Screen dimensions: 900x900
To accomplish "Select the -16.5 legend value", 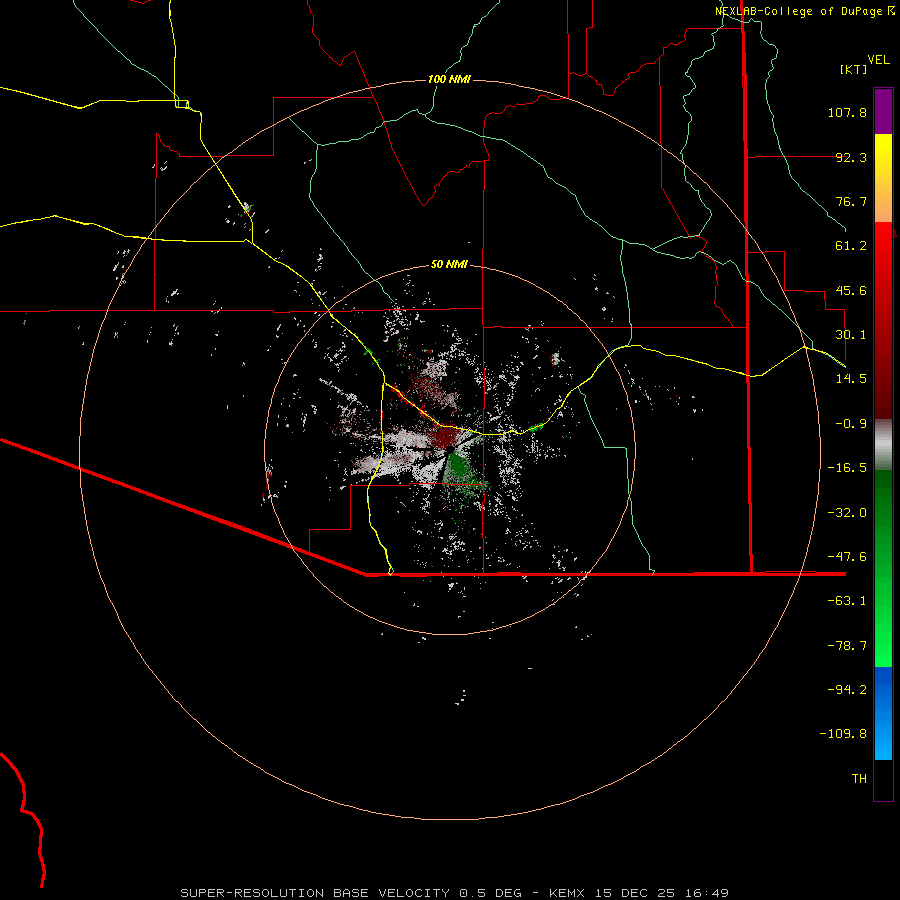I will [847, 468].
